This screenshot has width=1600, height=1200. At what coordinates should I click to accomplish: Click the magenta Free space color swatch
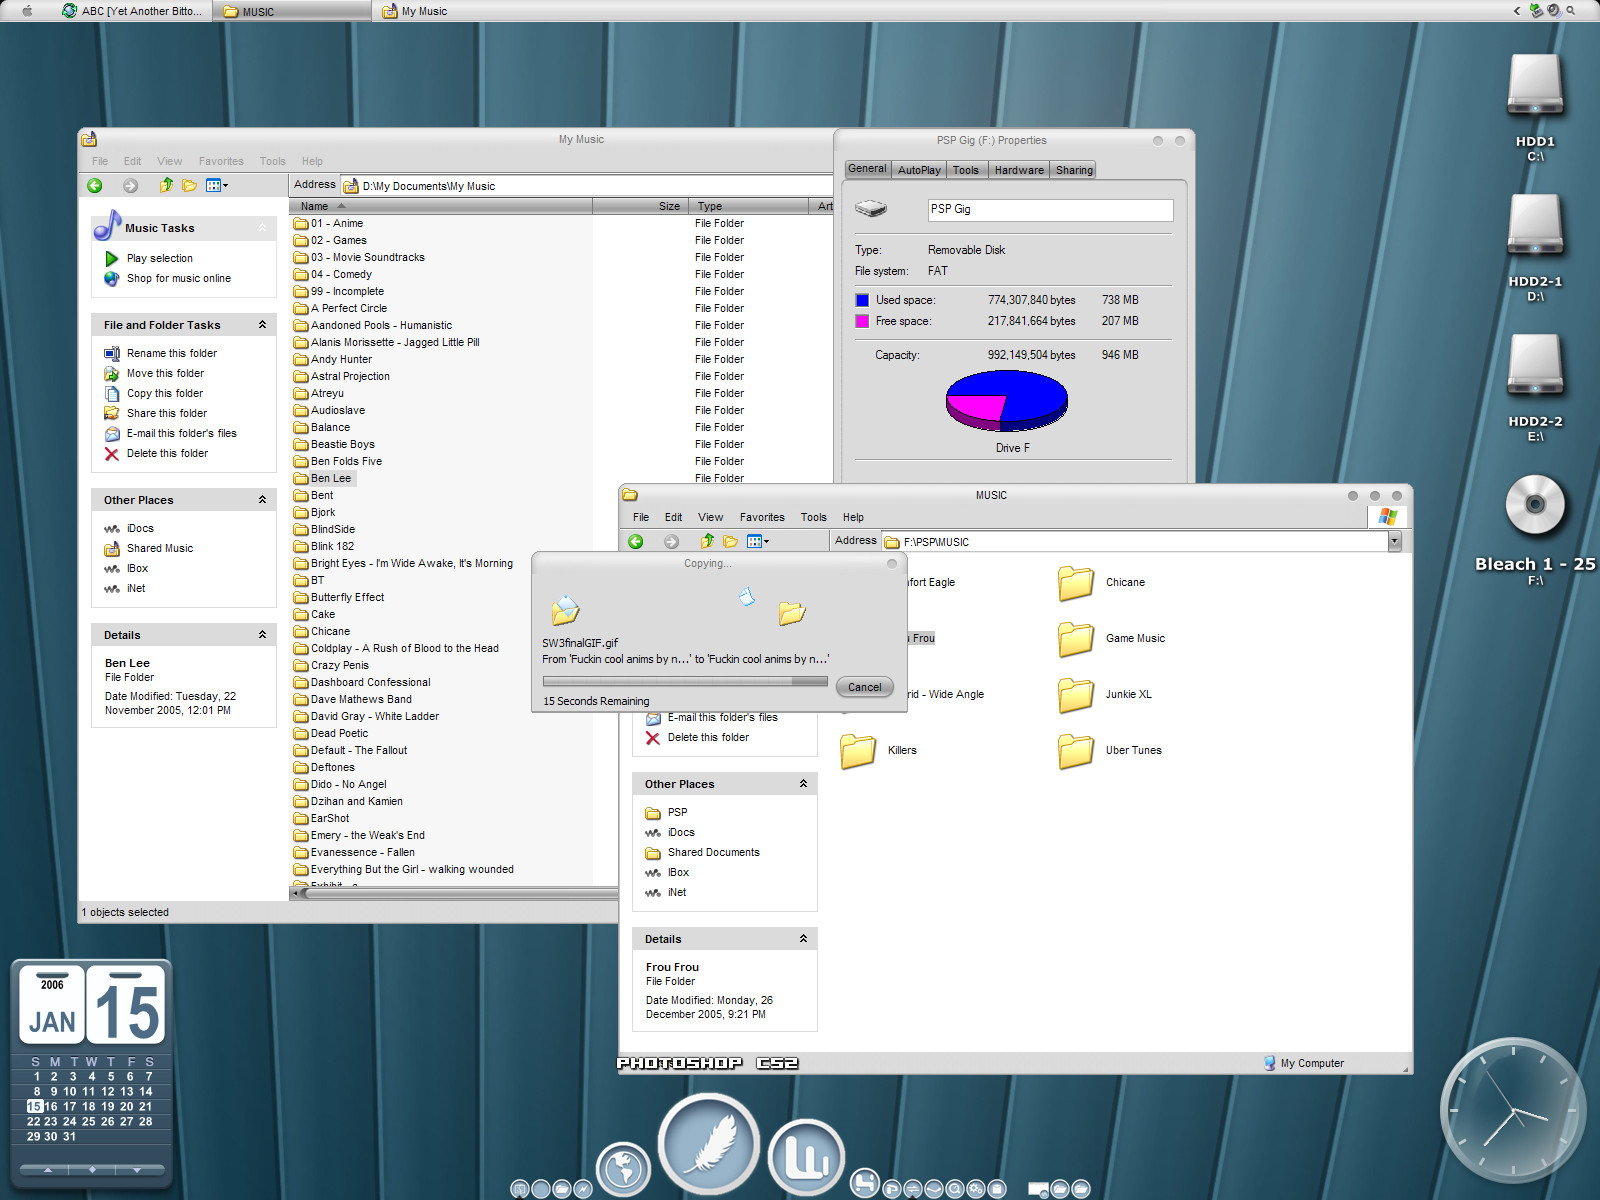pos(862,321)
